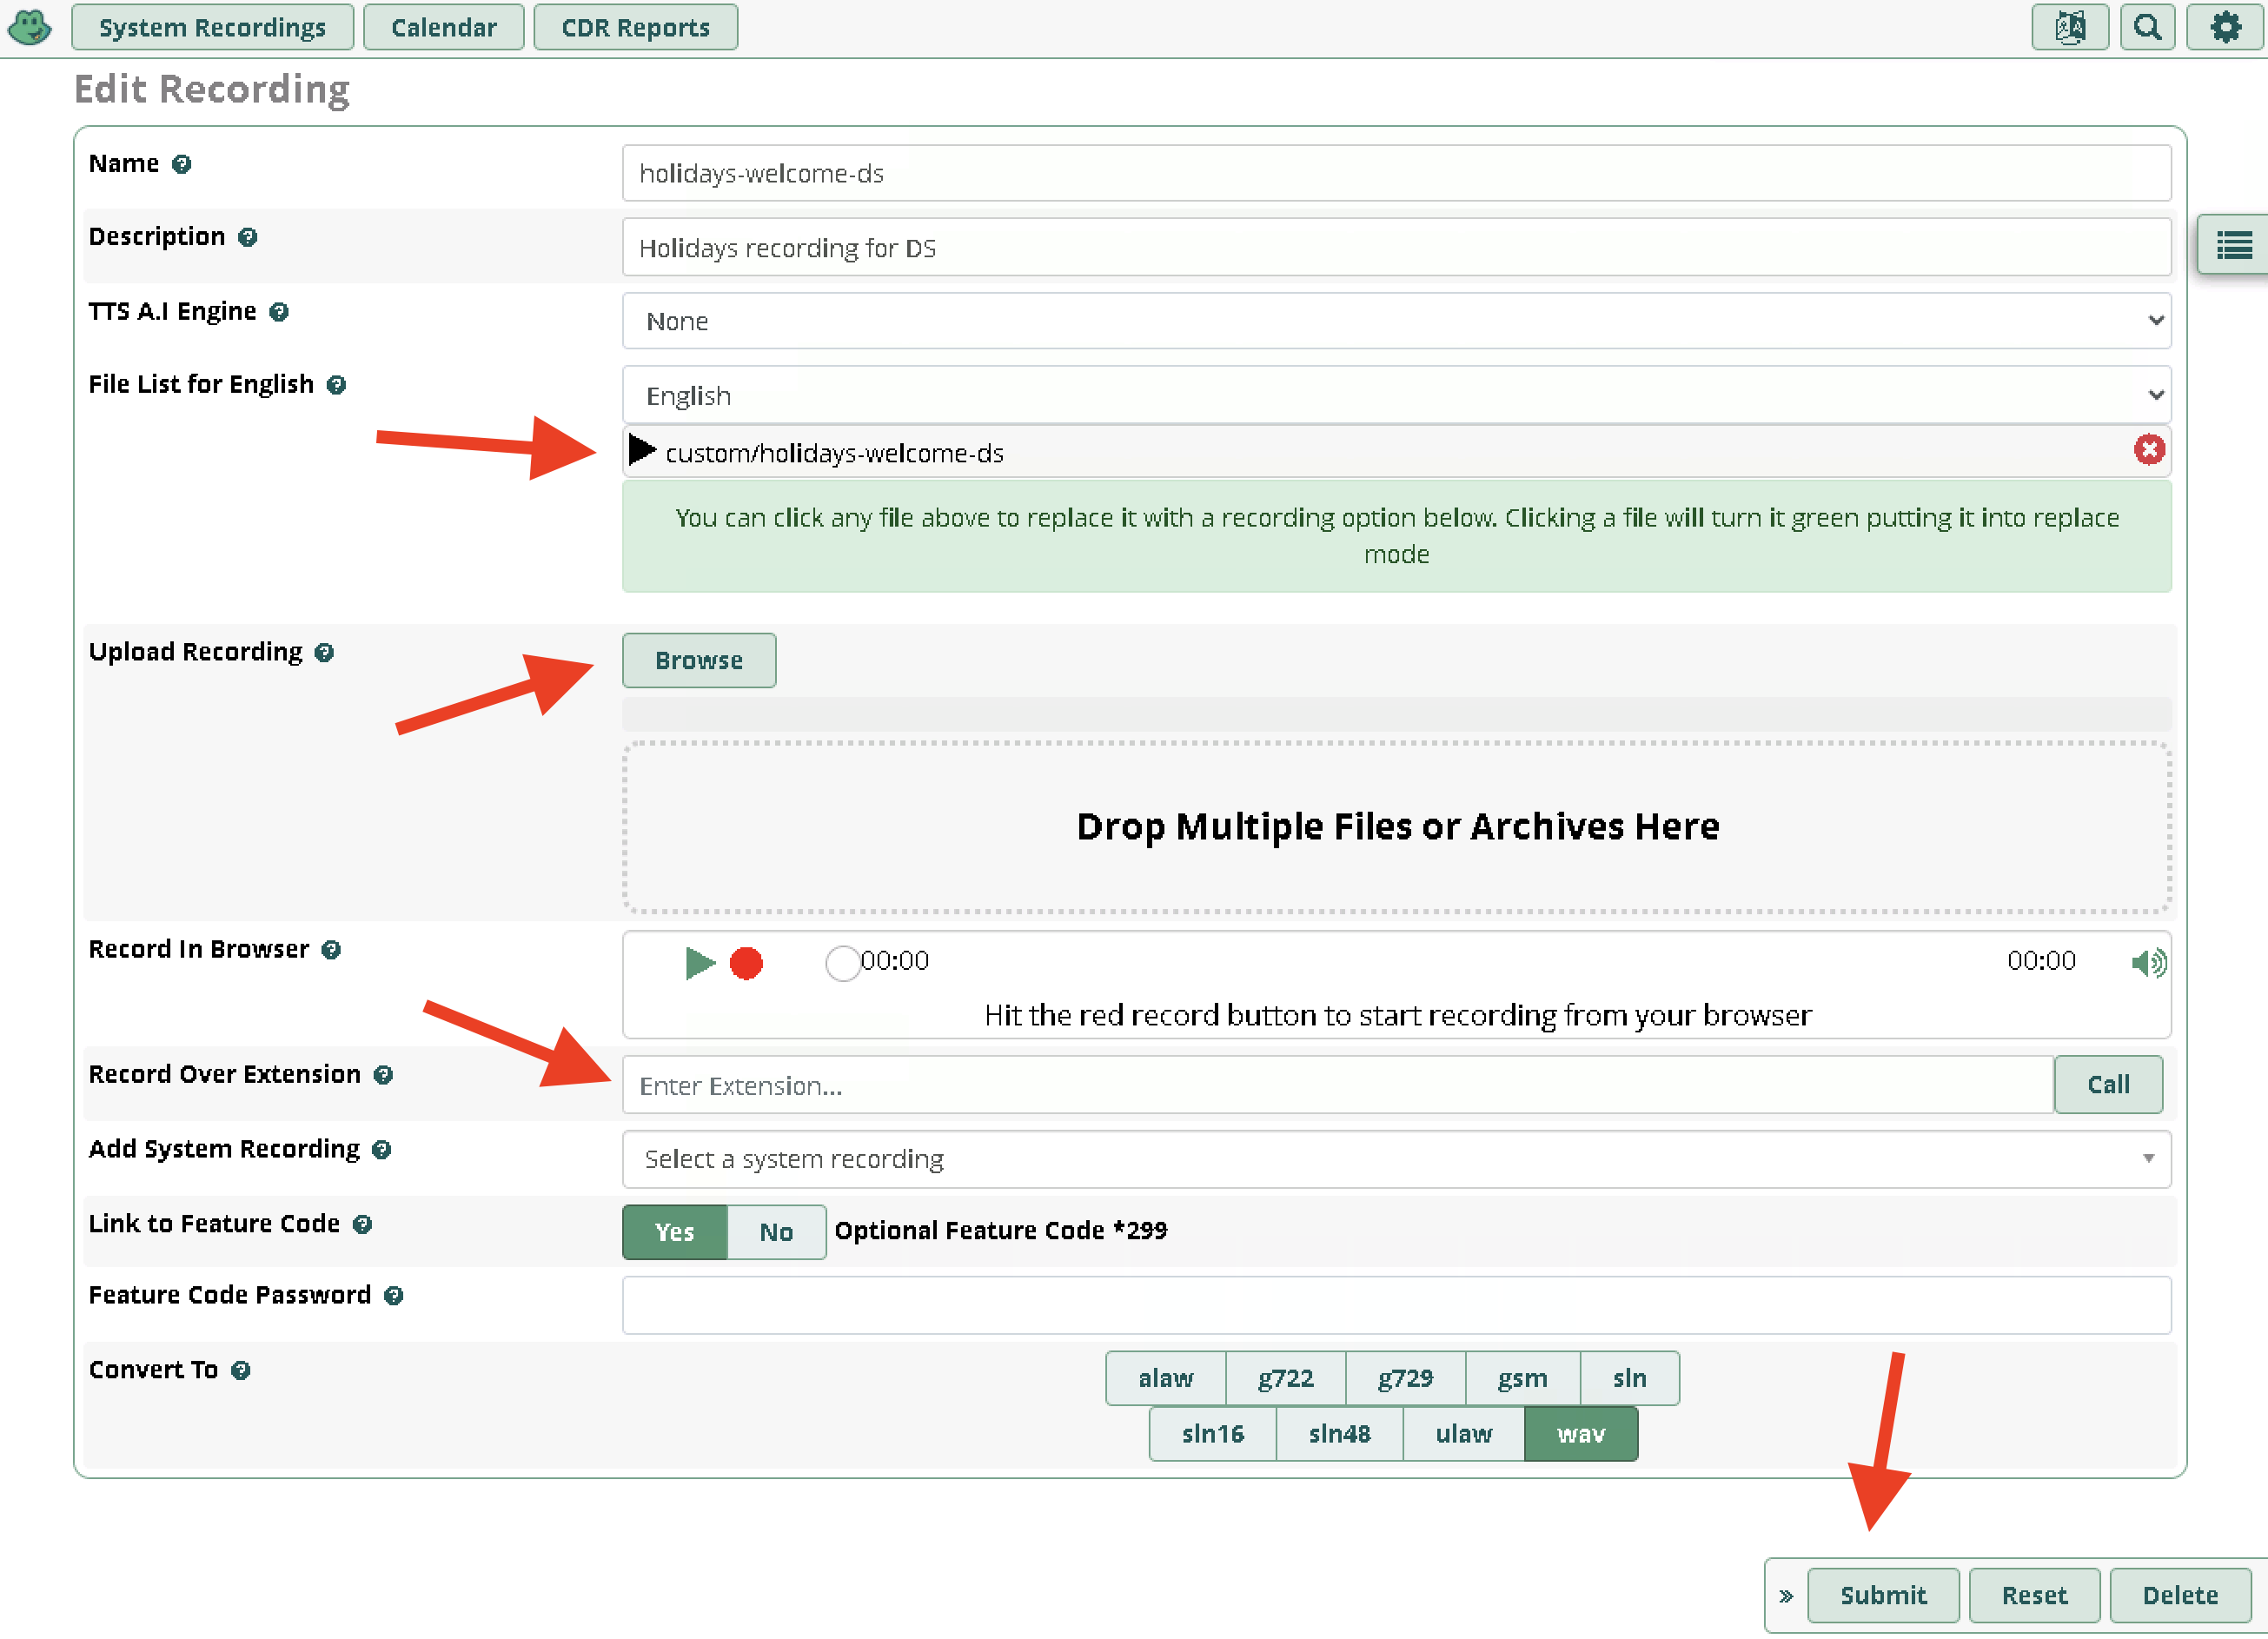Show help for File List for English
The height and width of the screenshot is (1639, 2268).
pyautogui.click(x=336, y=385)
